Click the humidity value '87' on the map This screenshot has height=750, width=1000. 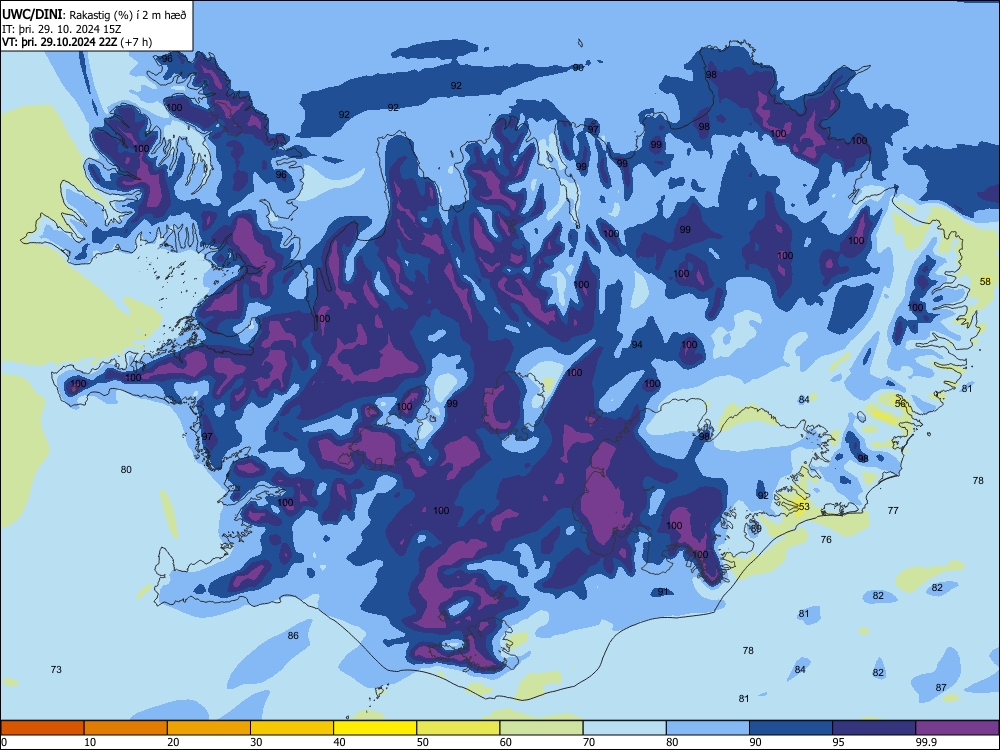(x=941, y=687)
